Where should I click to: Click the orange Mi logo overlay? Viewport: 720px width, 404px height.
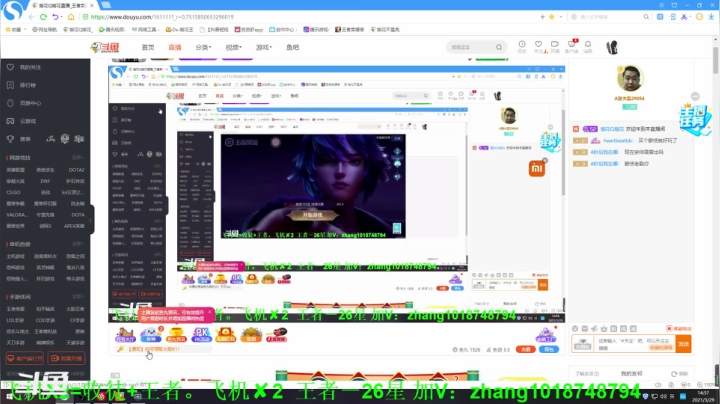[x=536, y=169]
